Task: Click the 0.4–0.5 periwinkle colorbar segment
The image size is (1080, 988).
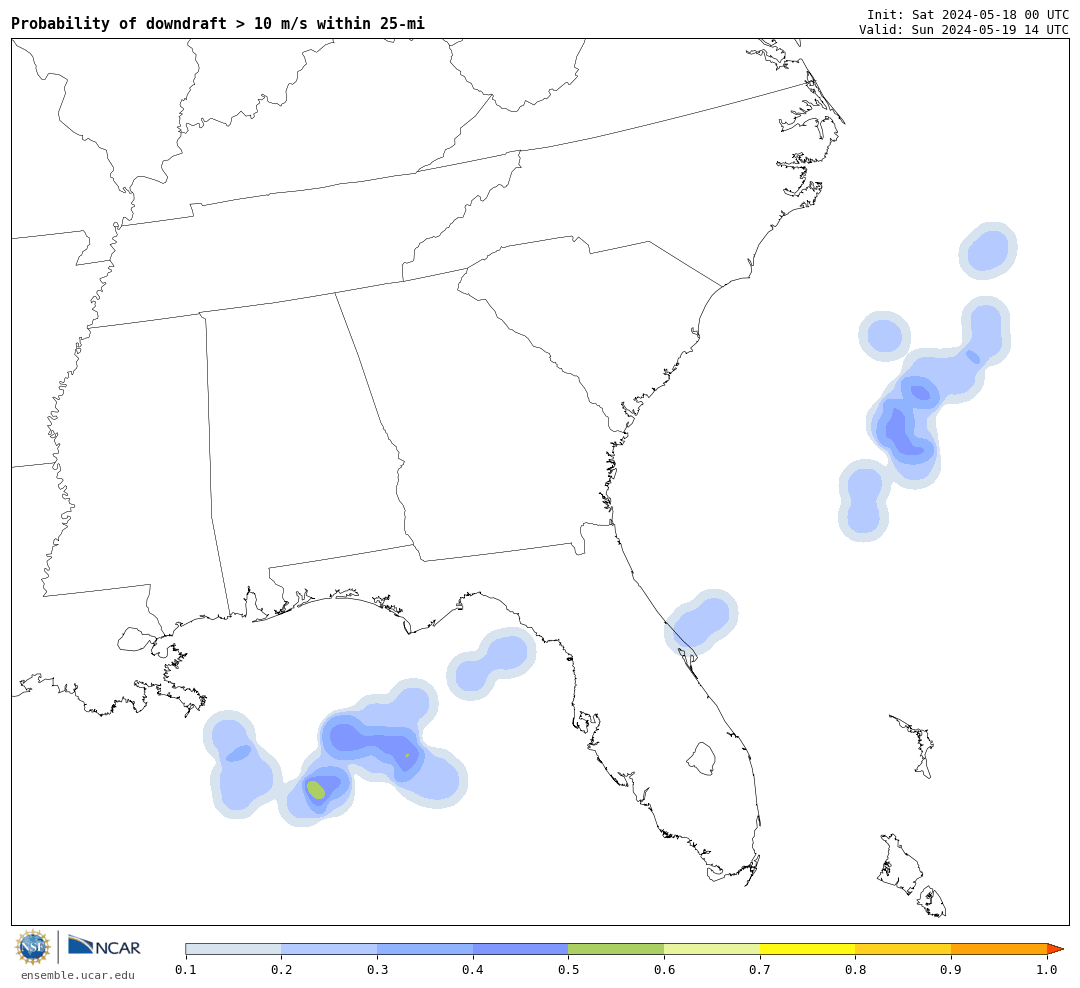Action: 521,949
